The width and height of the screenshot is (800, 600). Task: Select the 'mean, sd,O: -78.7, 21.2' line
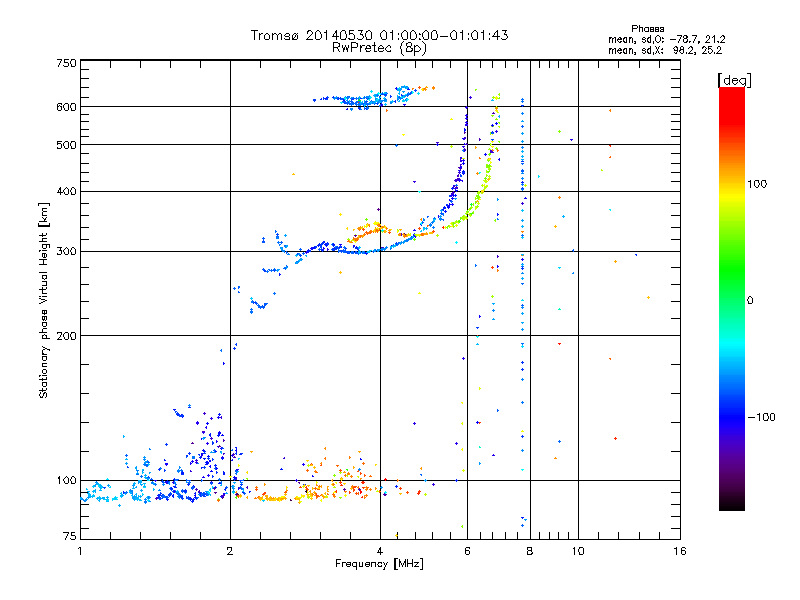click(666, 39)
